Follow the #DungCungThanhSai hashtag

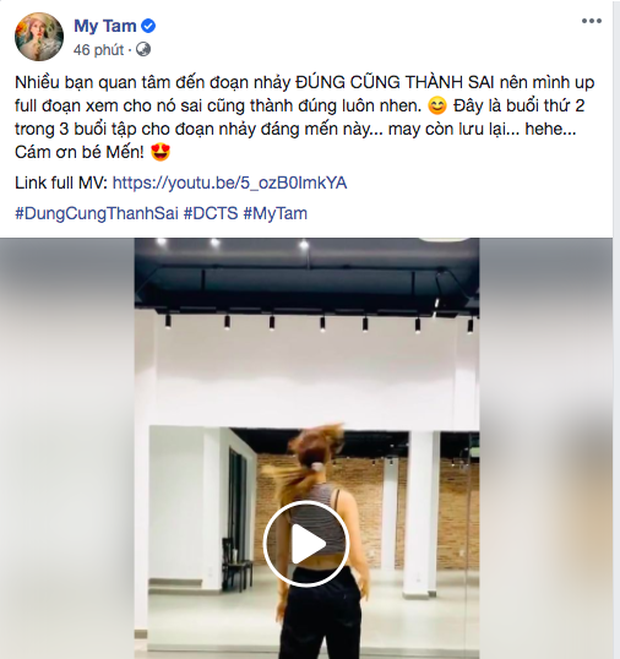[x=97, y=214]
